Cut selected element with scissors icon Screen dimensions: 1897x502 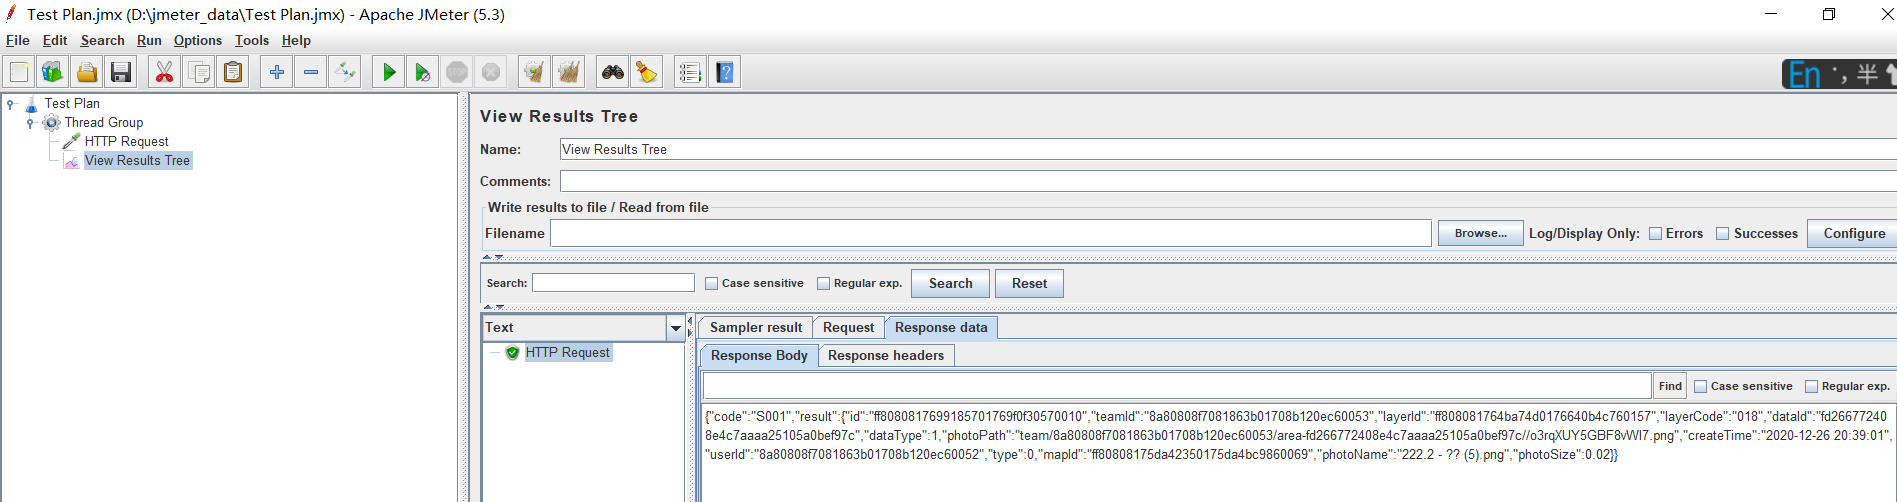tap(165, 72)
